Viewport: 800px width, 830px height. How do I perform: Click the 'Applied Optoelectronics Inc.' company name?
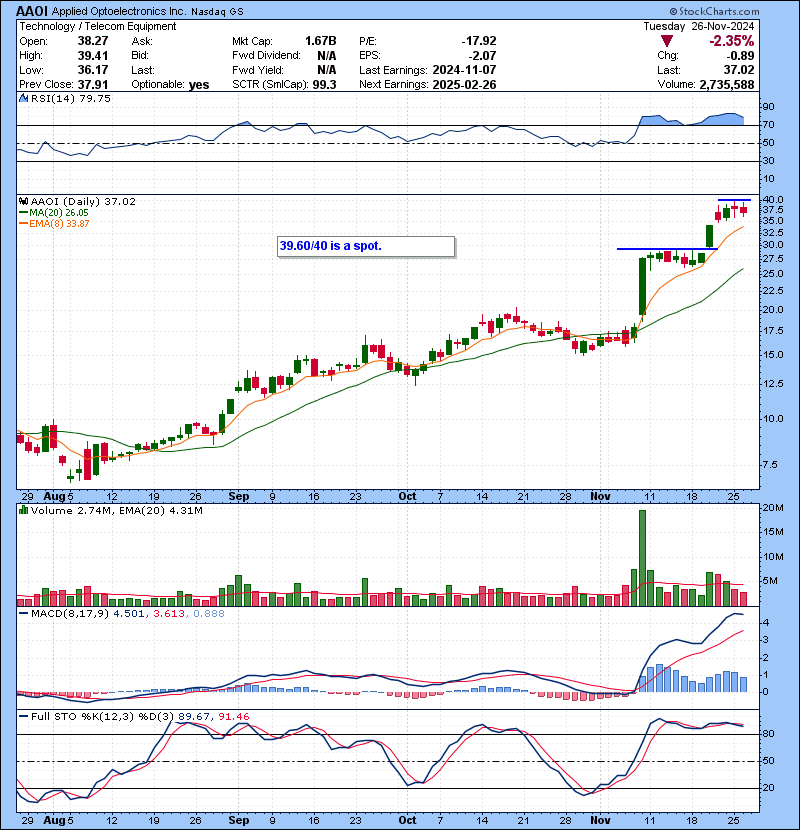[x=119, y=11]
